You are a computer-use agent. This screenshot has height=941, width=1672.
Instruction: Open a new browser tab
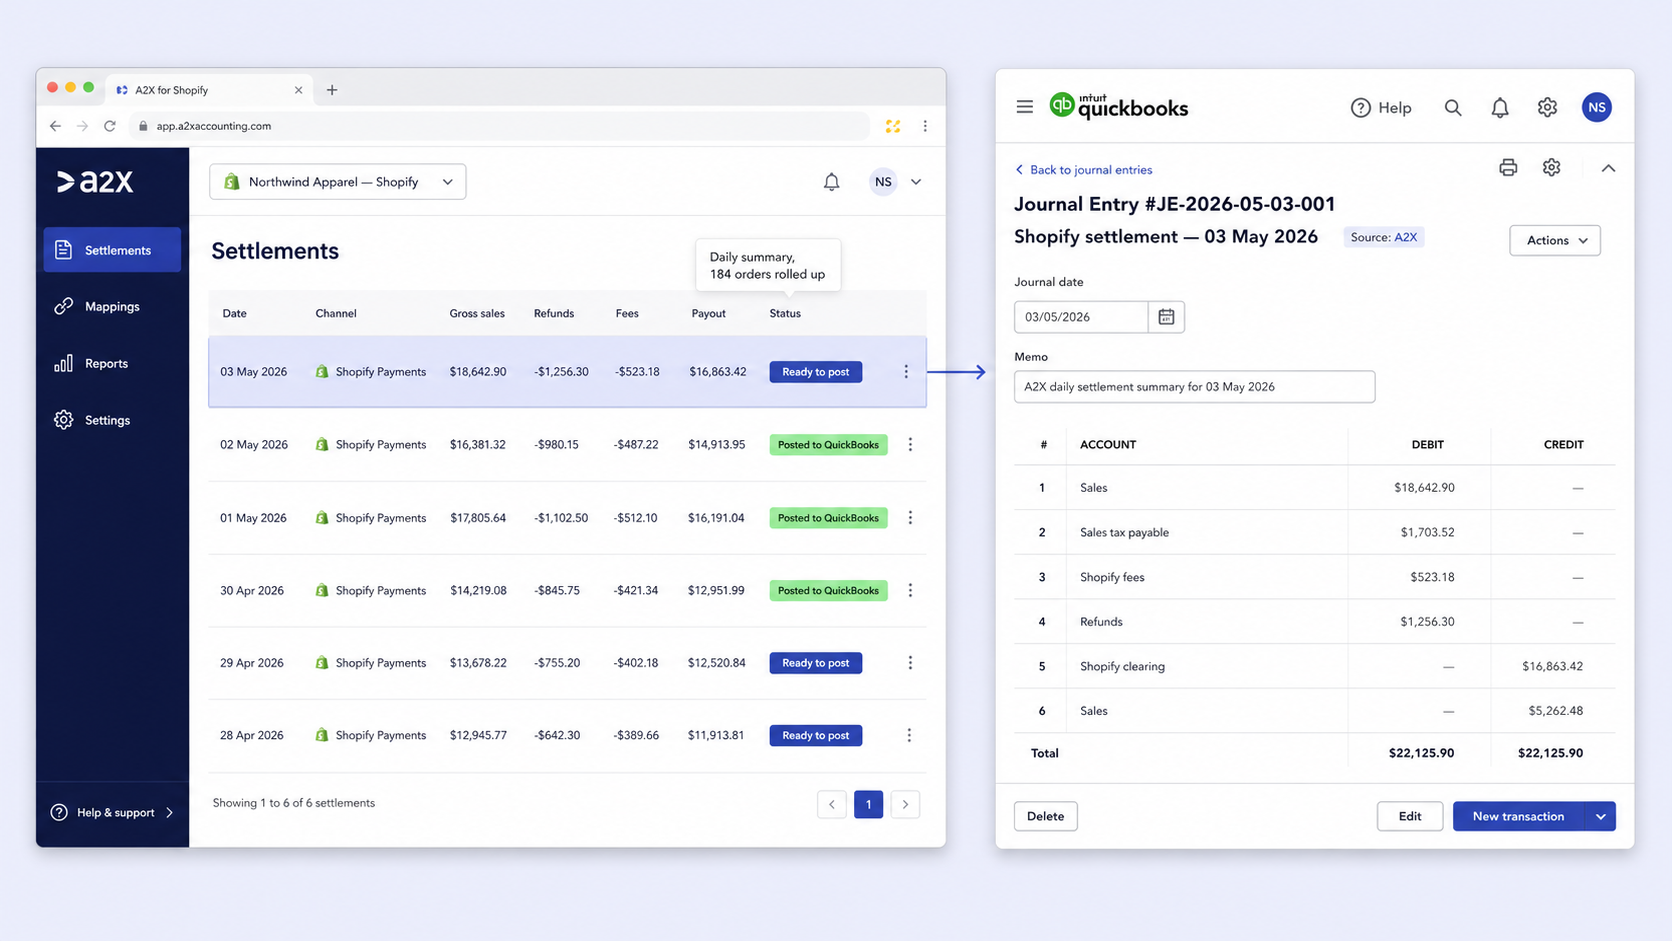(332, 90)
